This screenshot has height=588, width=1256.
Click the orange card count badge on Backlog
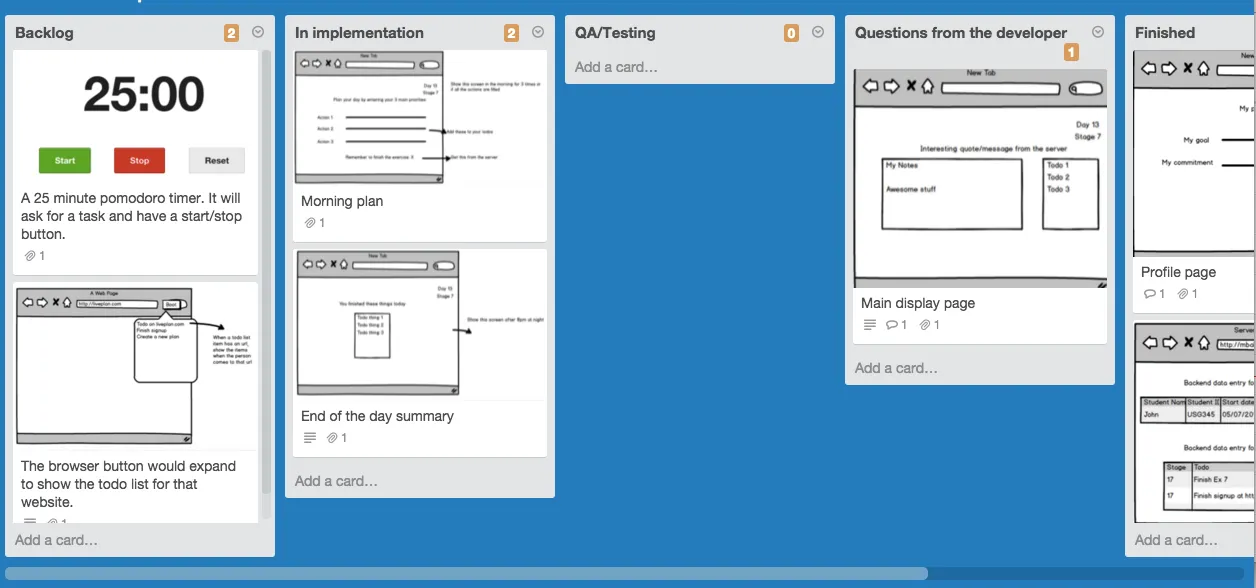point(230,31)
